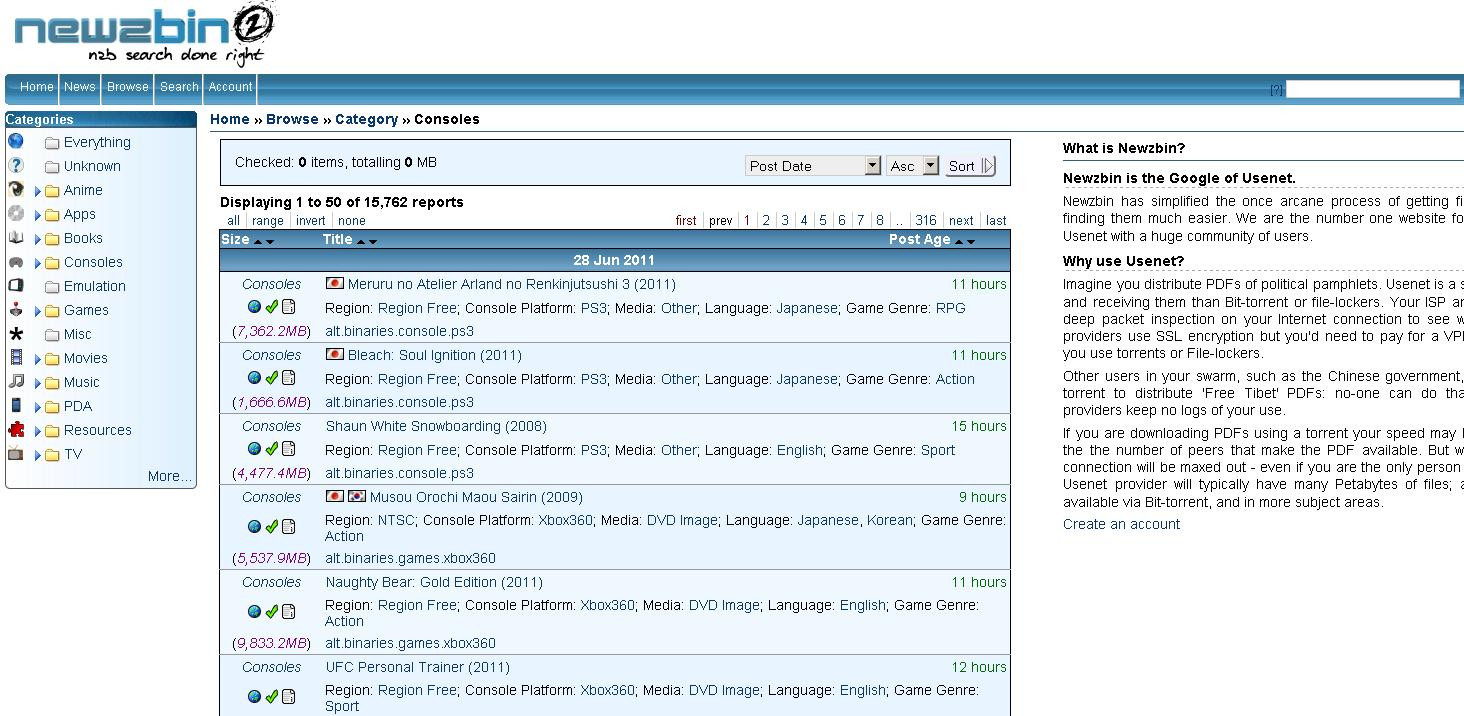The height and width of the screenshot is (716, 1464).
Task: Open the Post Date sort field dropdown
Action: point(872,166)
